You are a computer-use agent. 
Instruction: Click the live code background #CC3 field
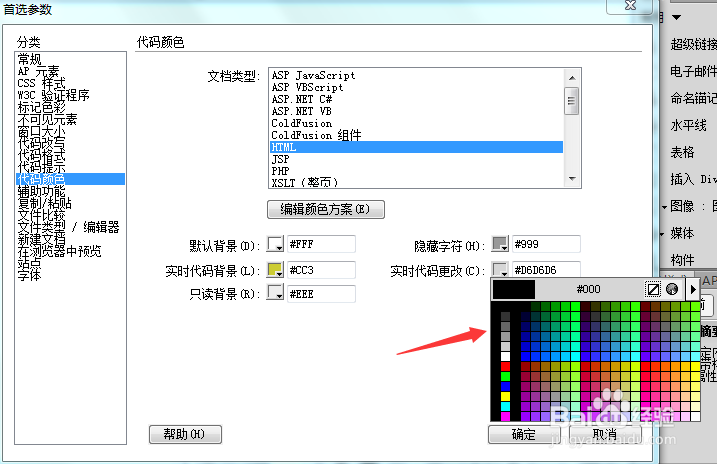point(321,270)
